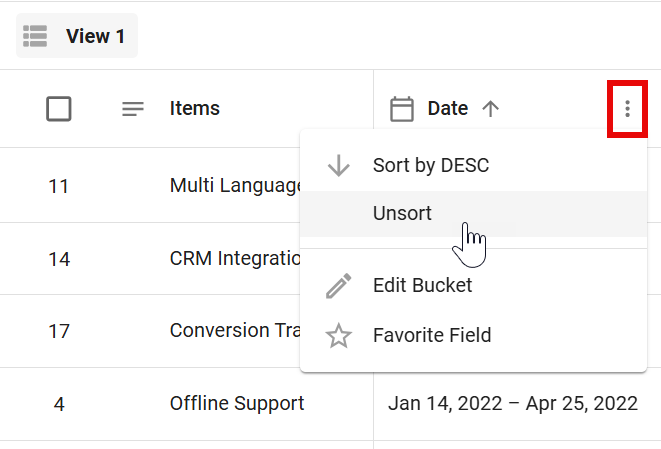Click row number 11
Image resolution: width=661 pixels, height=449 pixels.
pyautogui.click(x=59, y=186)
